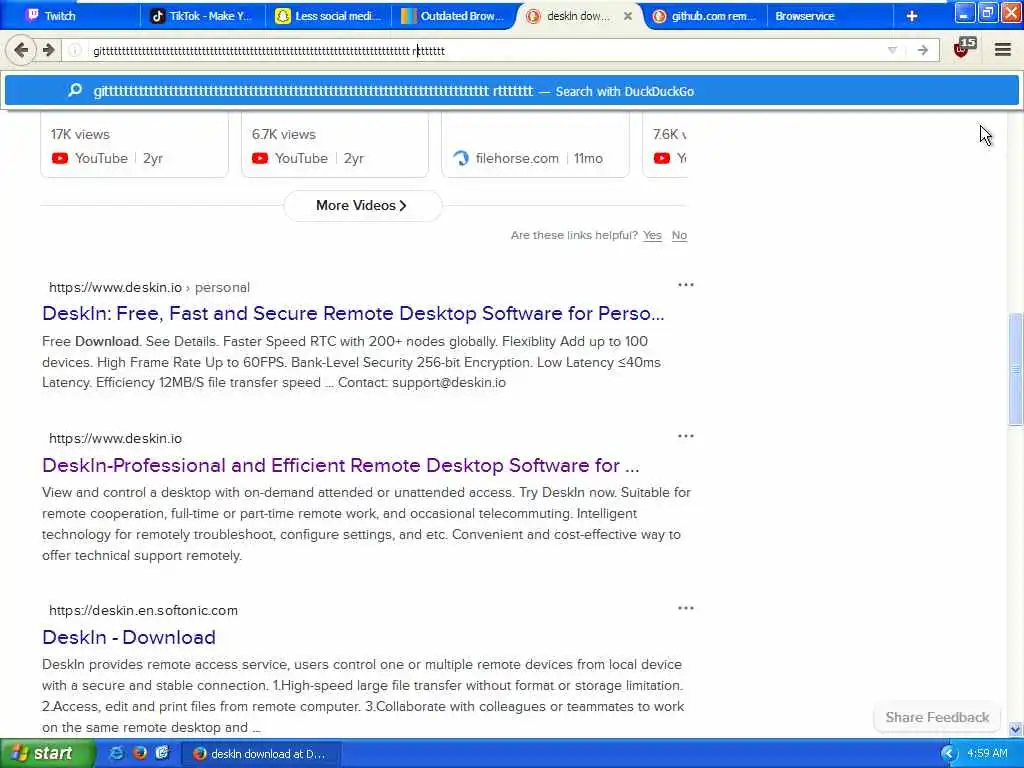The width and height of the screenshot is (1024, 768).
Task: Open options dots for deskin.io personal result
Action: (x=686, y=285)
